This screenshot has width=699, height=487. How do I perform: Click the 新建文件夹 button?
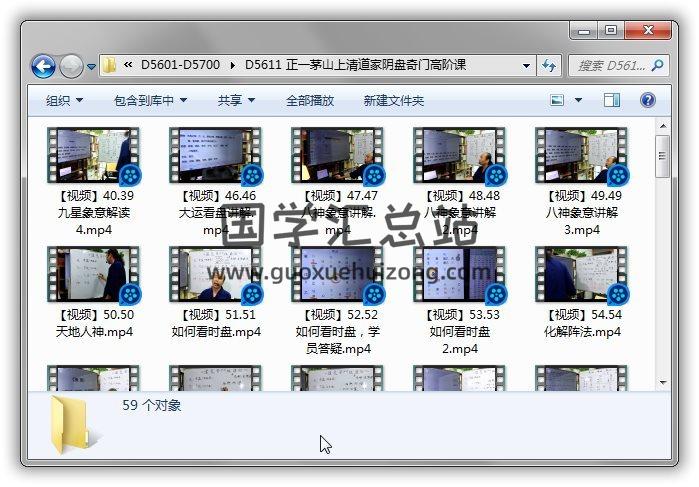tap(393, 101)
